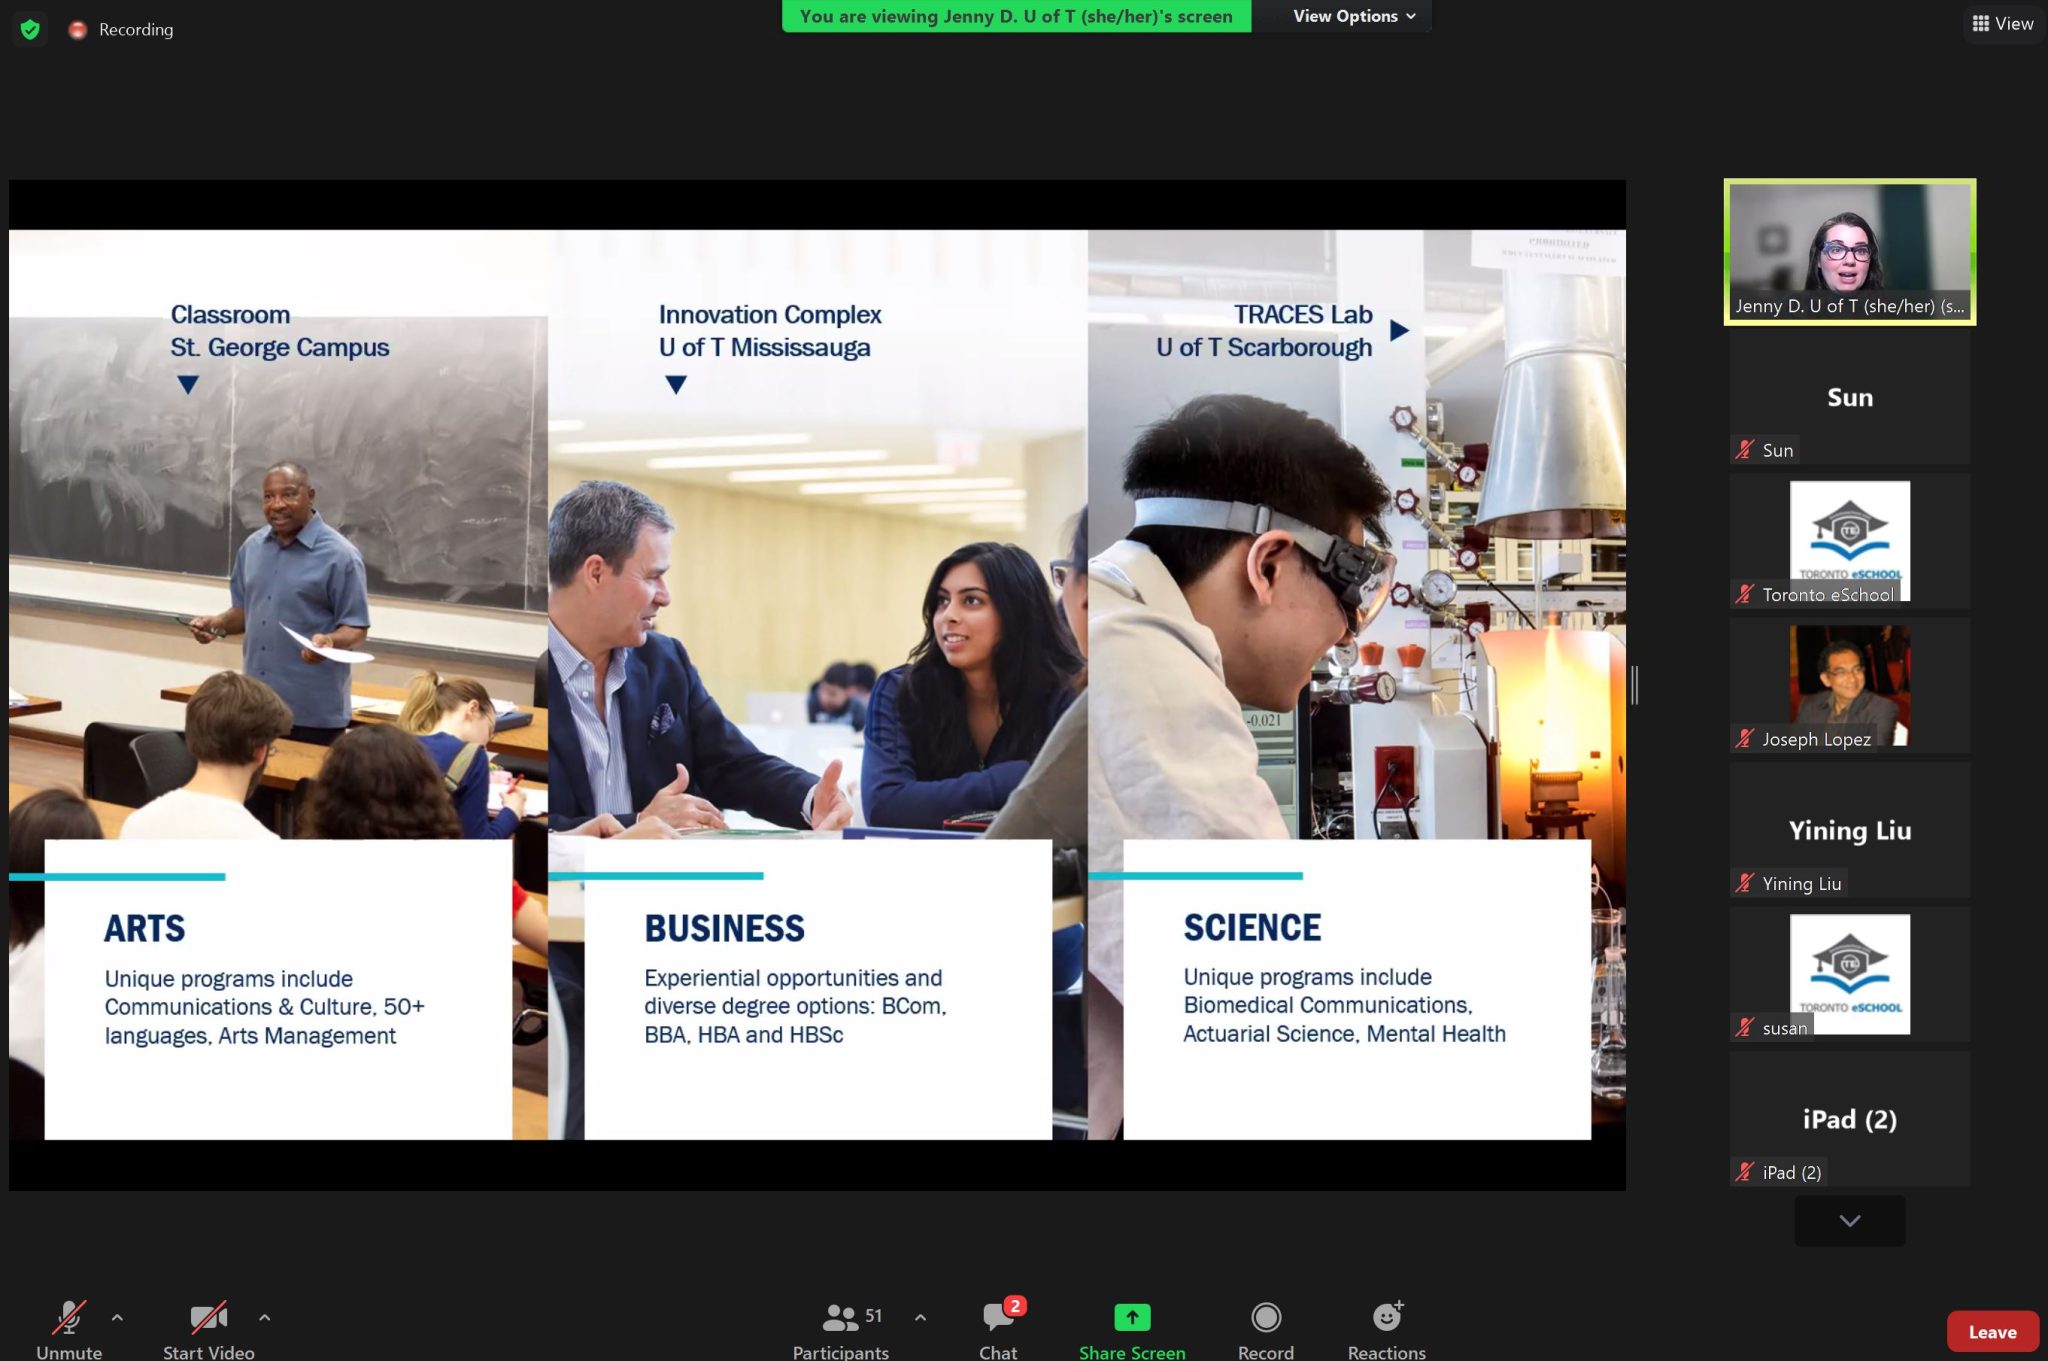
Task: Select iPad (2) participant tile
Action: (x=1850, y=1119)
